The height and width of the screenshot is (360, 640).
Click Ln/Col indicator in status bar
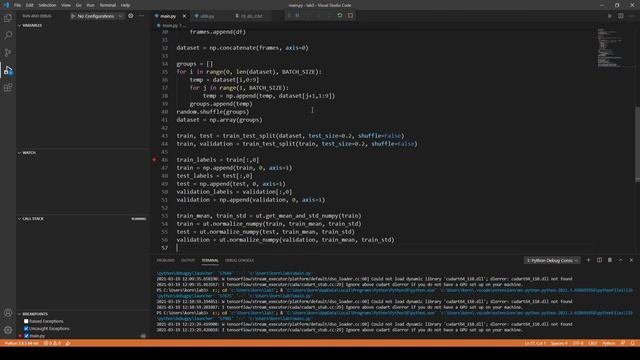pyautogui.click(x=535, y=343)
